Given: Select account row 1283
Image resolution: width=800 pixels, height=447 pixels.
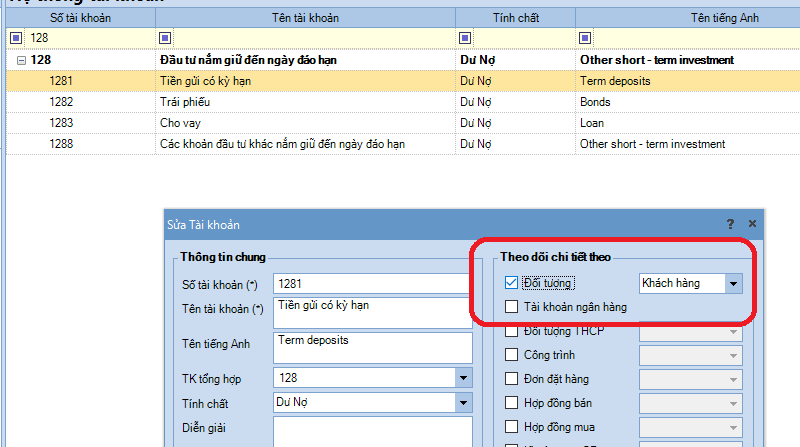Looking at the screenshot, I should tap(403, 123).
